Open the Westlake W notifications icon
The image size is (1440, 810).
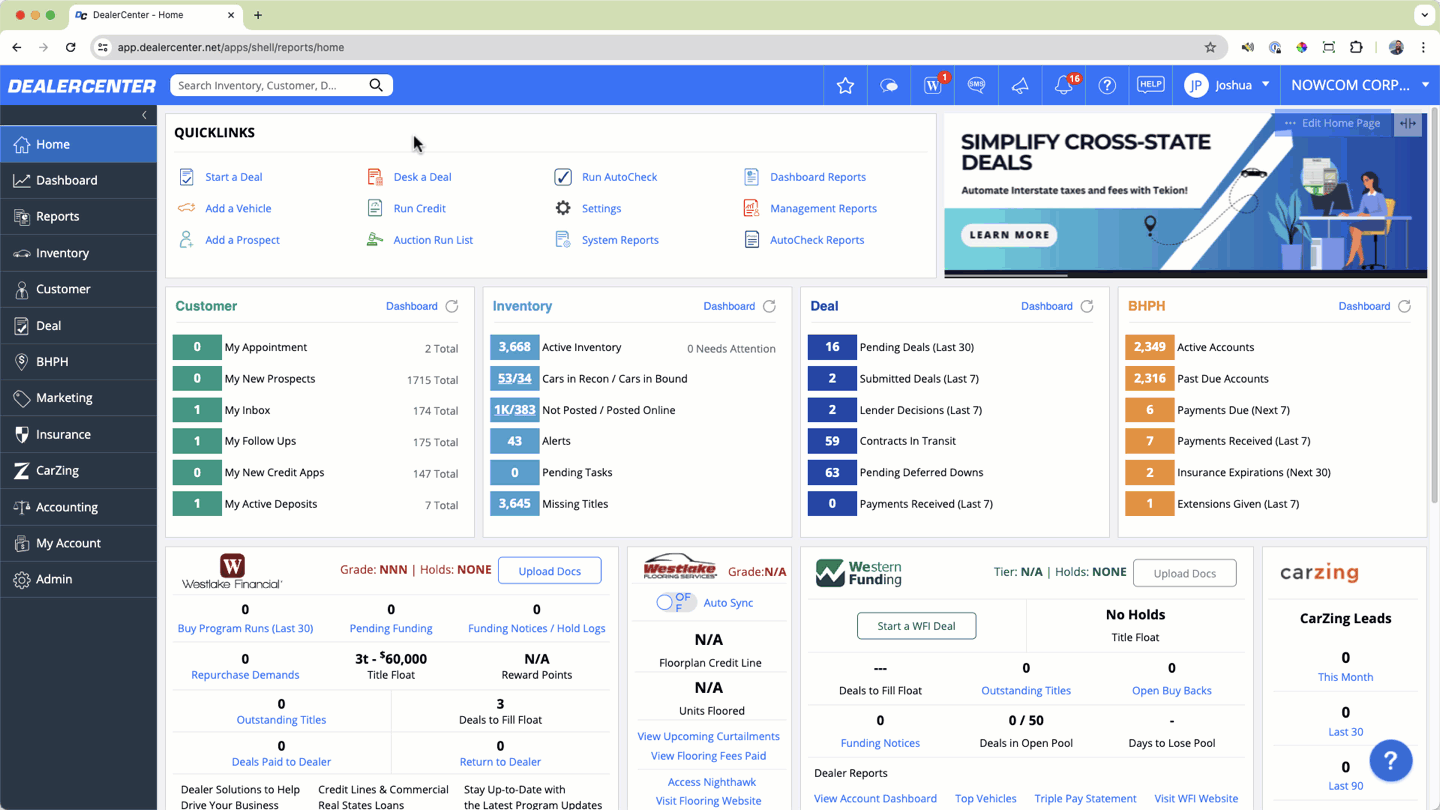tap(933, 86)
